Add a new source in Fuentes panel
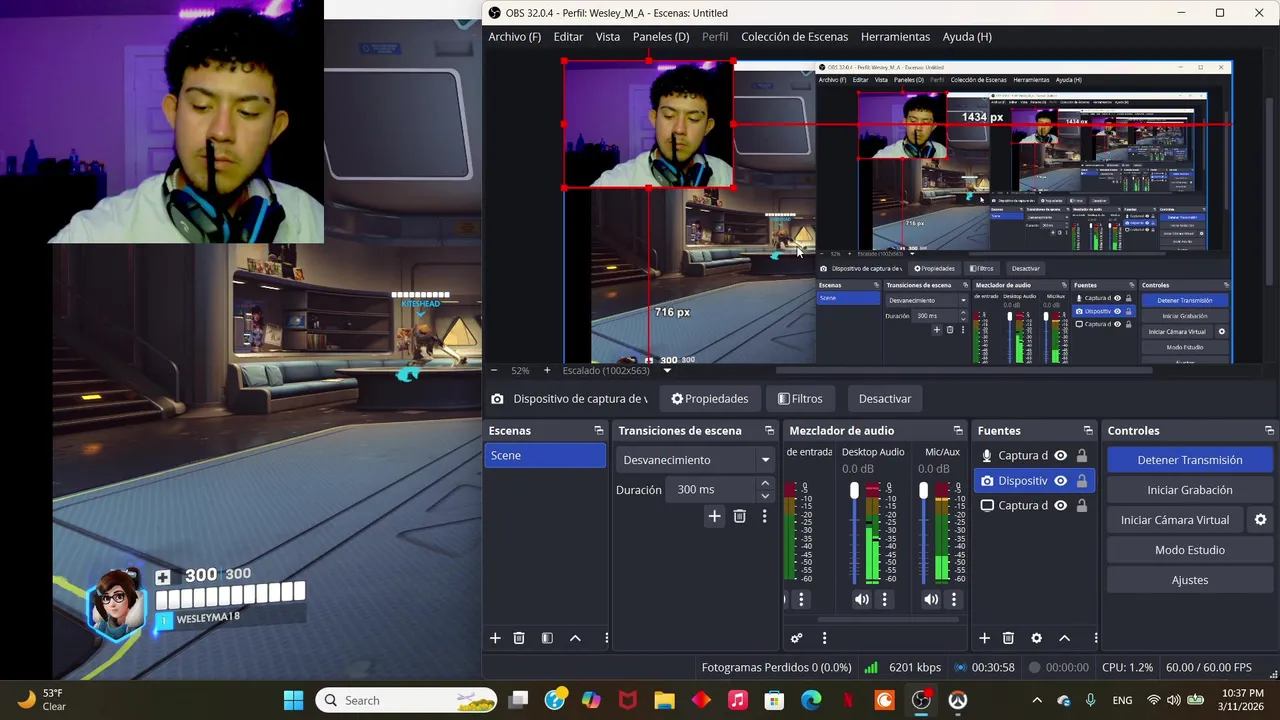The width and height of the screenshot is (1280, 720). (x=984, y=638)
